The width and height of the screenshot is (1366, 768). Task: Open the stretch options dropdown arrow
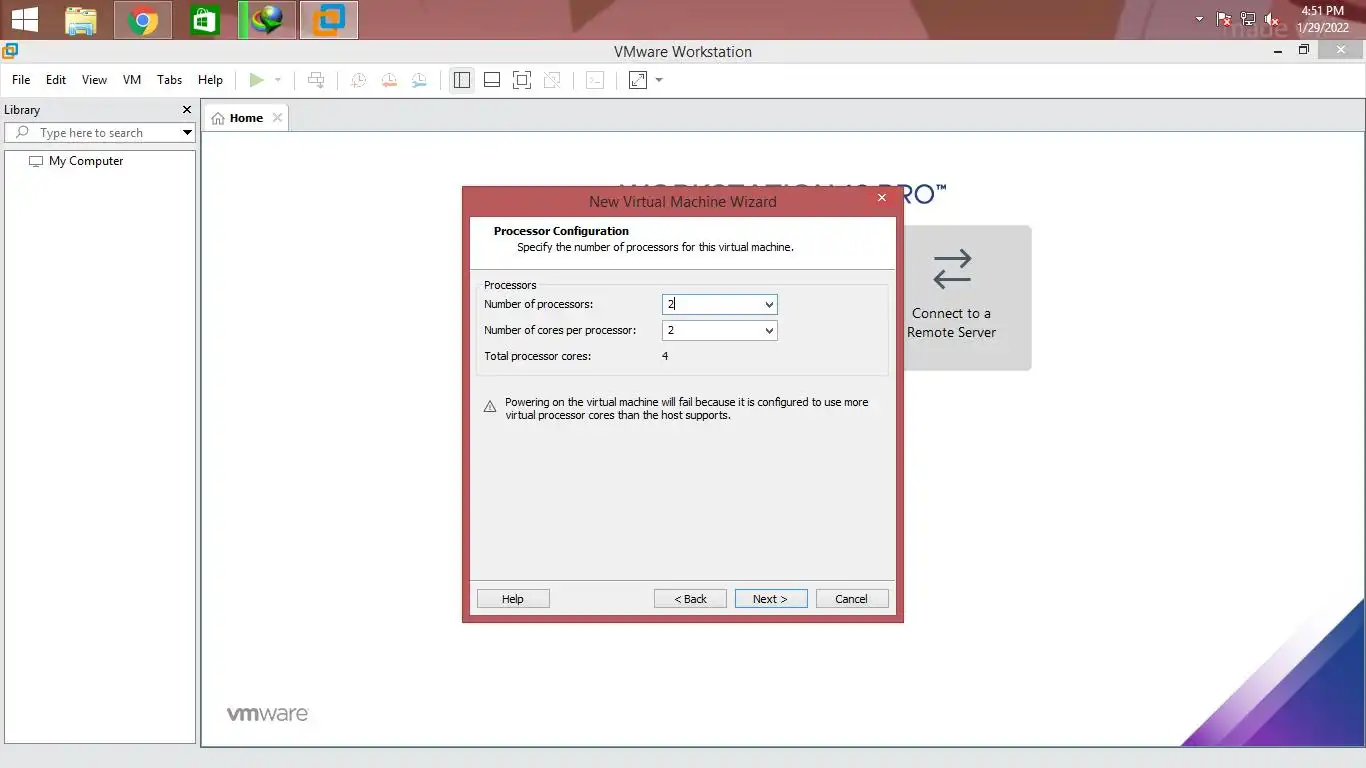click(659, 80)
